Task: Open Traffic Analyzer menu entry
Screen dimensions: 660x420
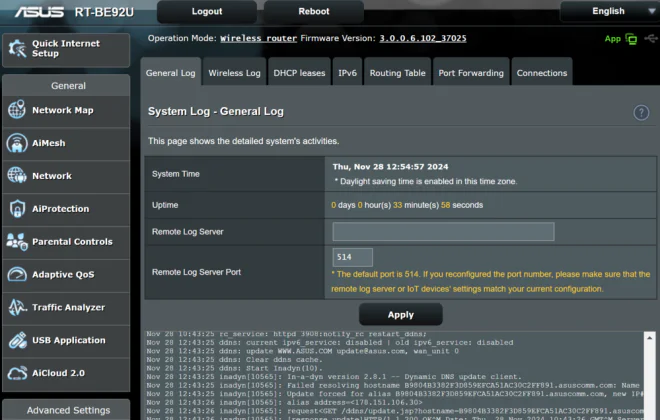Action: click(66, 307)
